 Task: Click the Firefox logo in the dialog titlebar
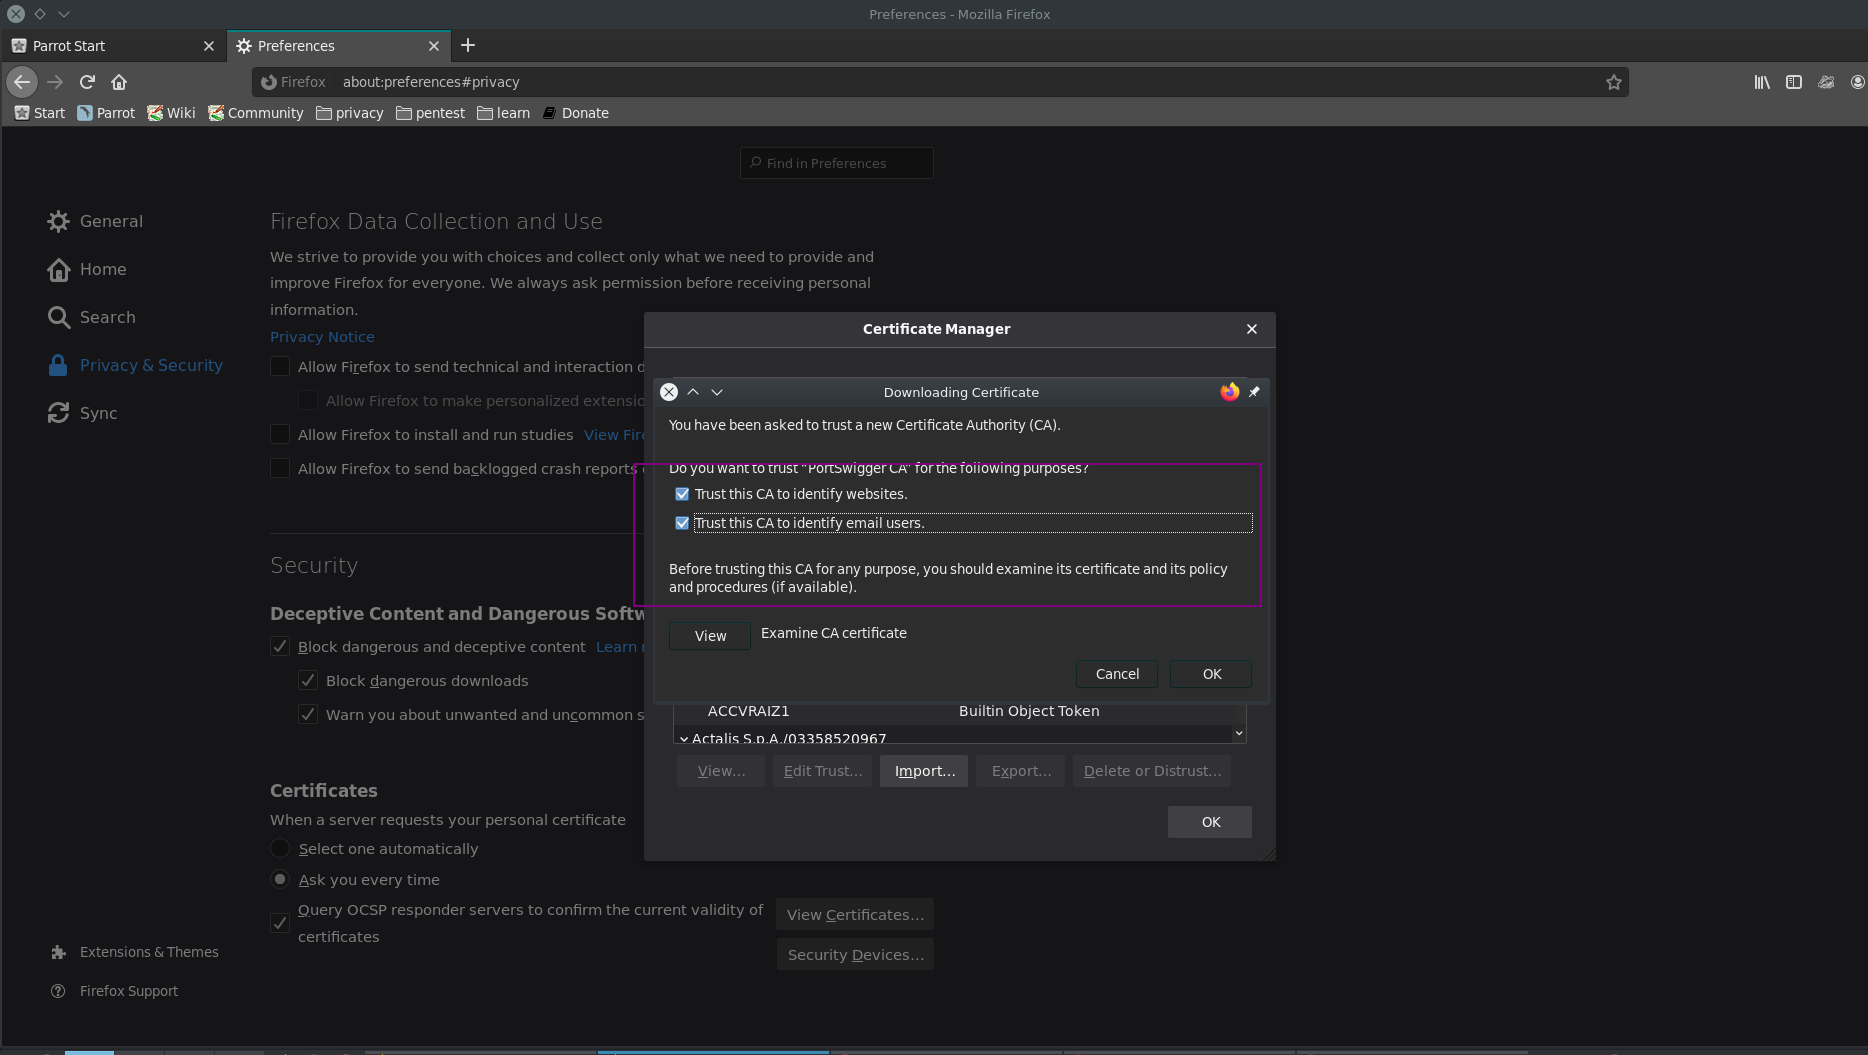pyautogui.click(x=1230, y=392)
